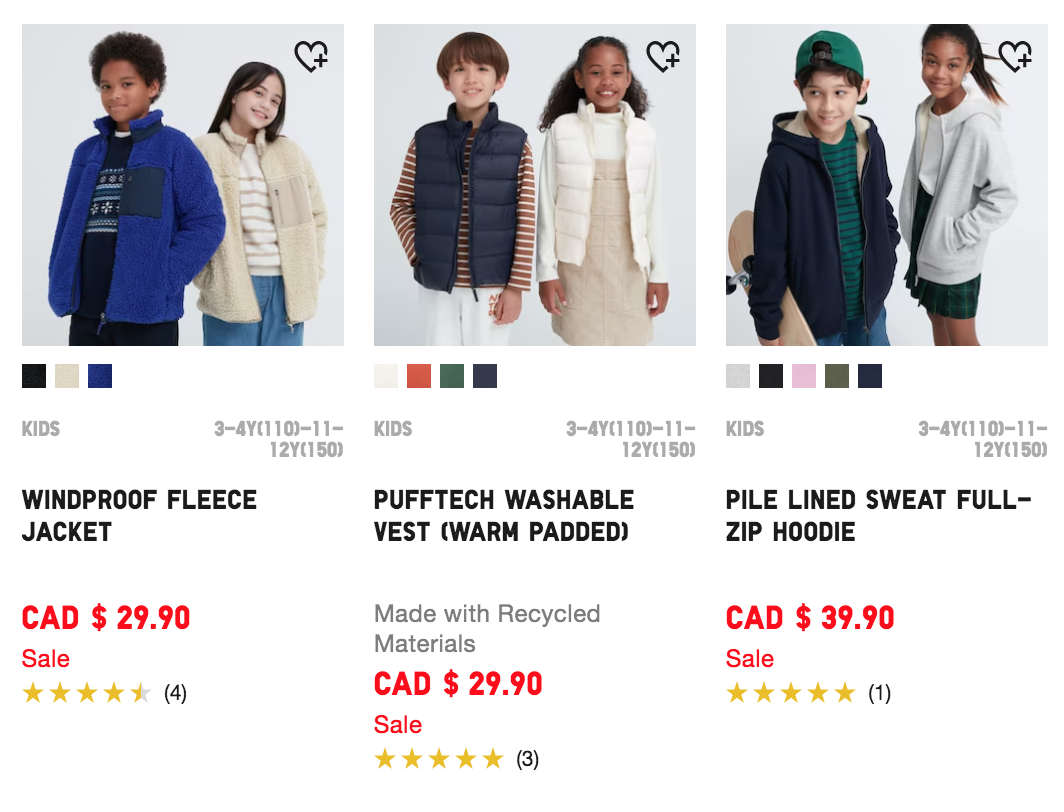View star rating for Pufftech vest

coord(439,759)
